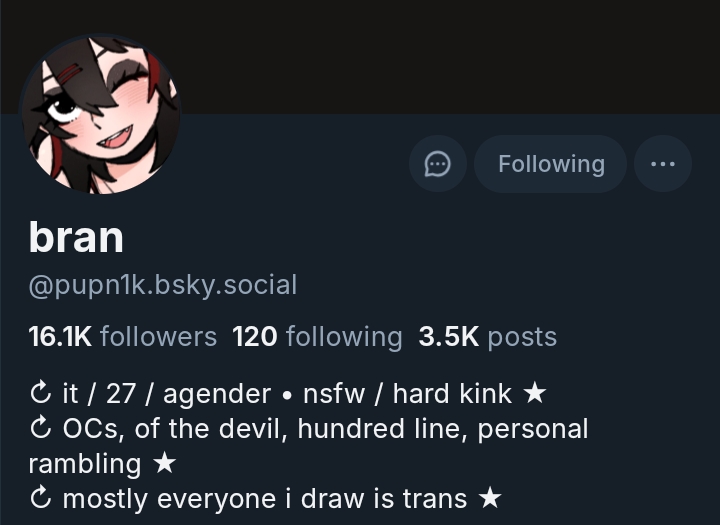Viewport: 720px width, 525px height.
Task: Click 'mostly everyone i draw is trans' line
Action: (x=264, y=499)
